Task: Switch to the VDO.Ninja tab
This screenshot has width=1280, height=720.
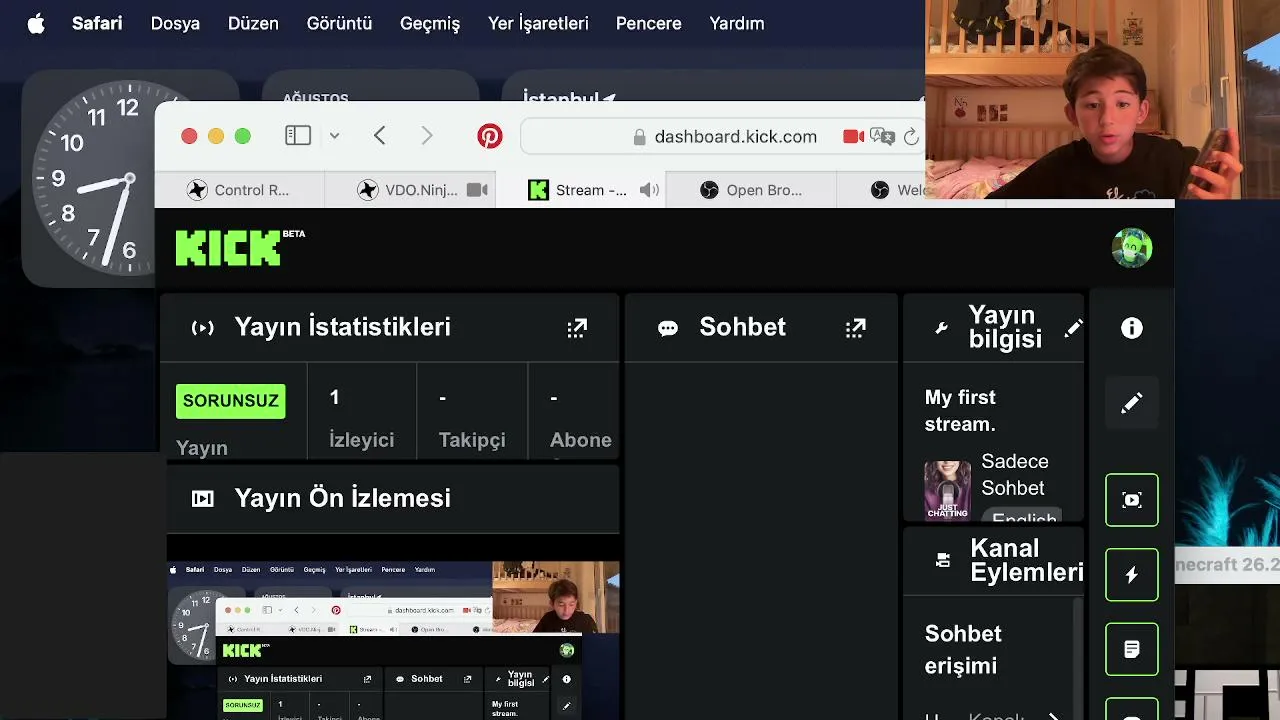Action: (x=410, y=190)
